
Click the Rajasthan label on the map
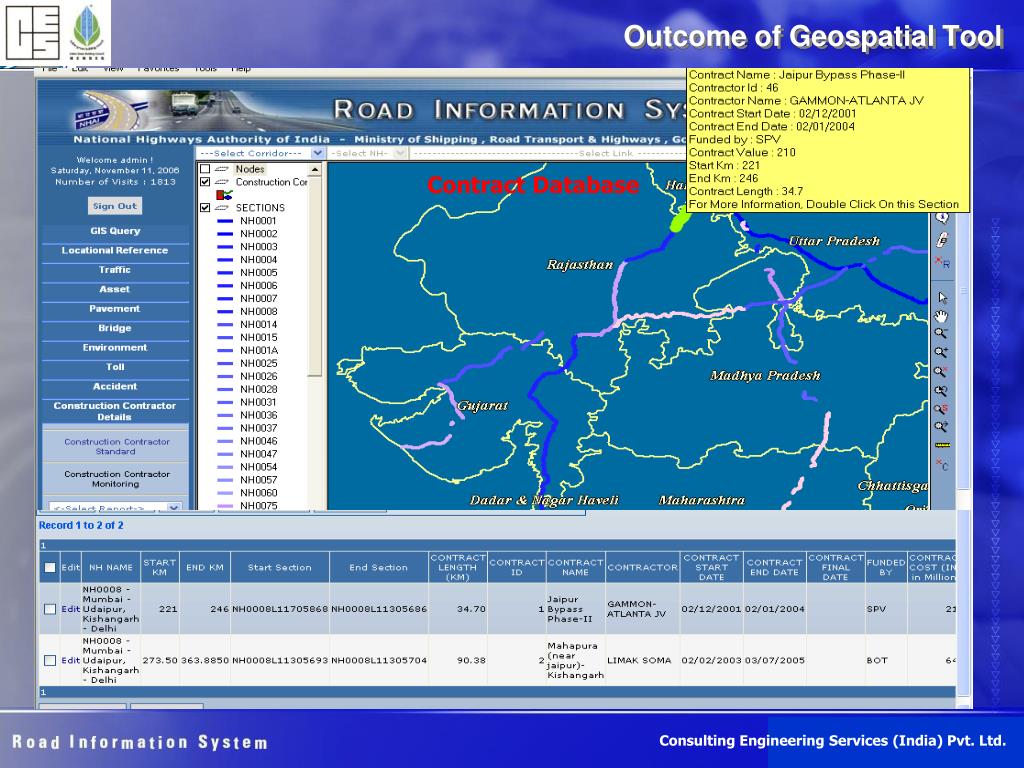coord(580,264)
